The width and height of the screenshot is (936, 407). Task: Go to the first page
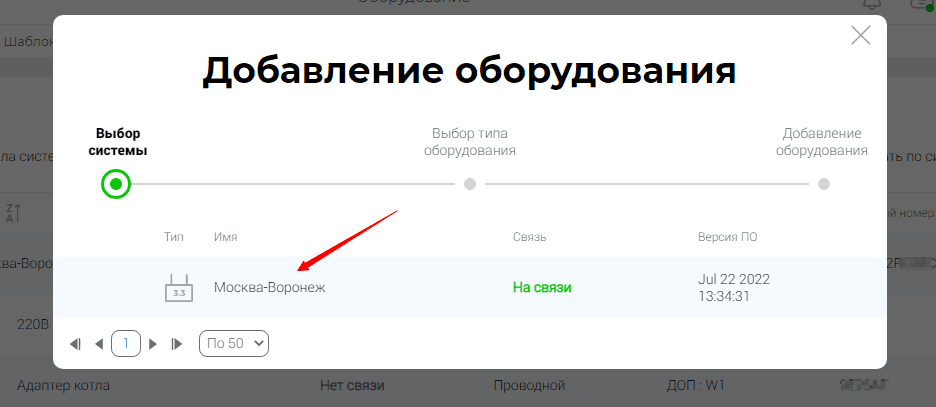[x=75, y=344]
